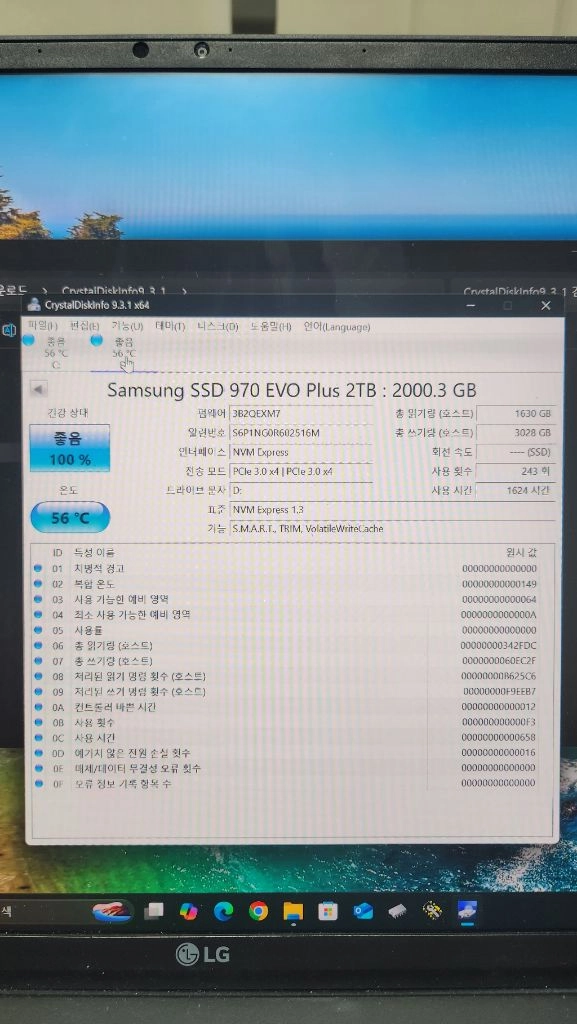
Task: Select row 0E 매체/데이터 무결성 오류 횟수
Action: (285, 769)
